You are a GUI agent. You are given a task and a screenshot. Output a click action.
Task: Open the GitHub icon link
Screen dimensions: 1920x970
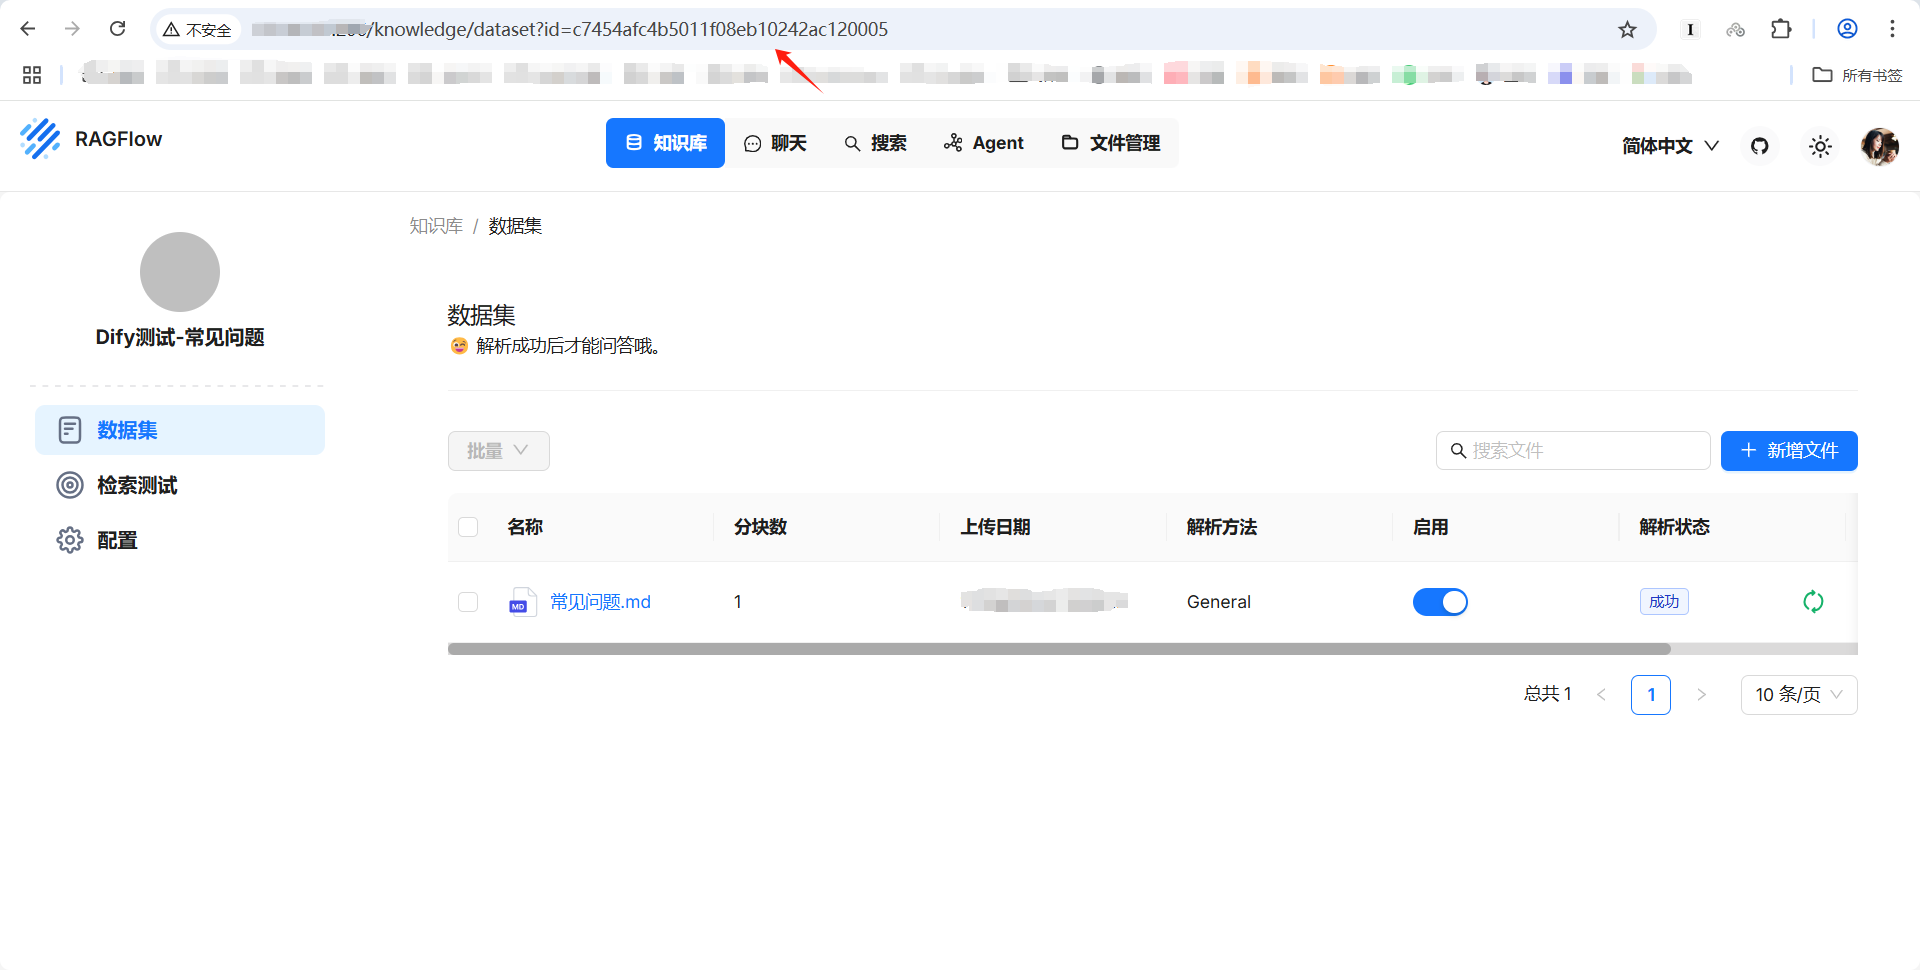[x=1760, y=146]
